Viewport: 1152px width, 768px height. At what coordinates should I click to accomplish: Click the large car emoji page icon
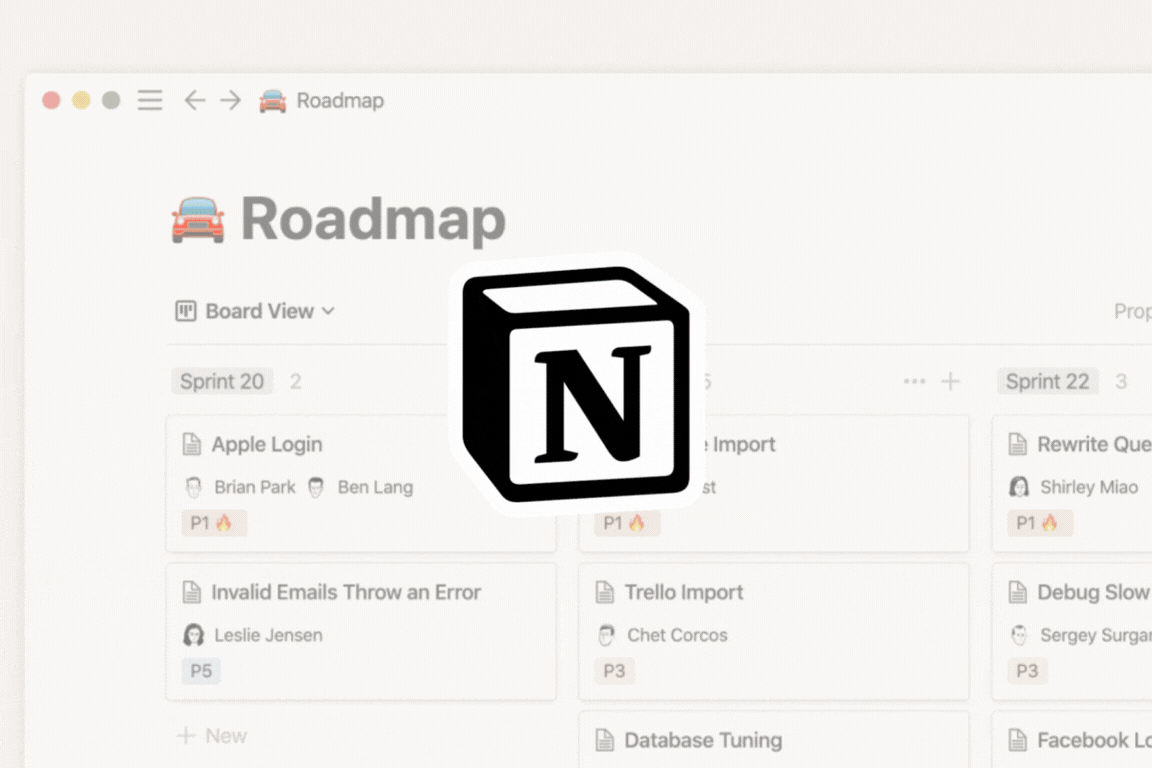(x=198, y=219)
